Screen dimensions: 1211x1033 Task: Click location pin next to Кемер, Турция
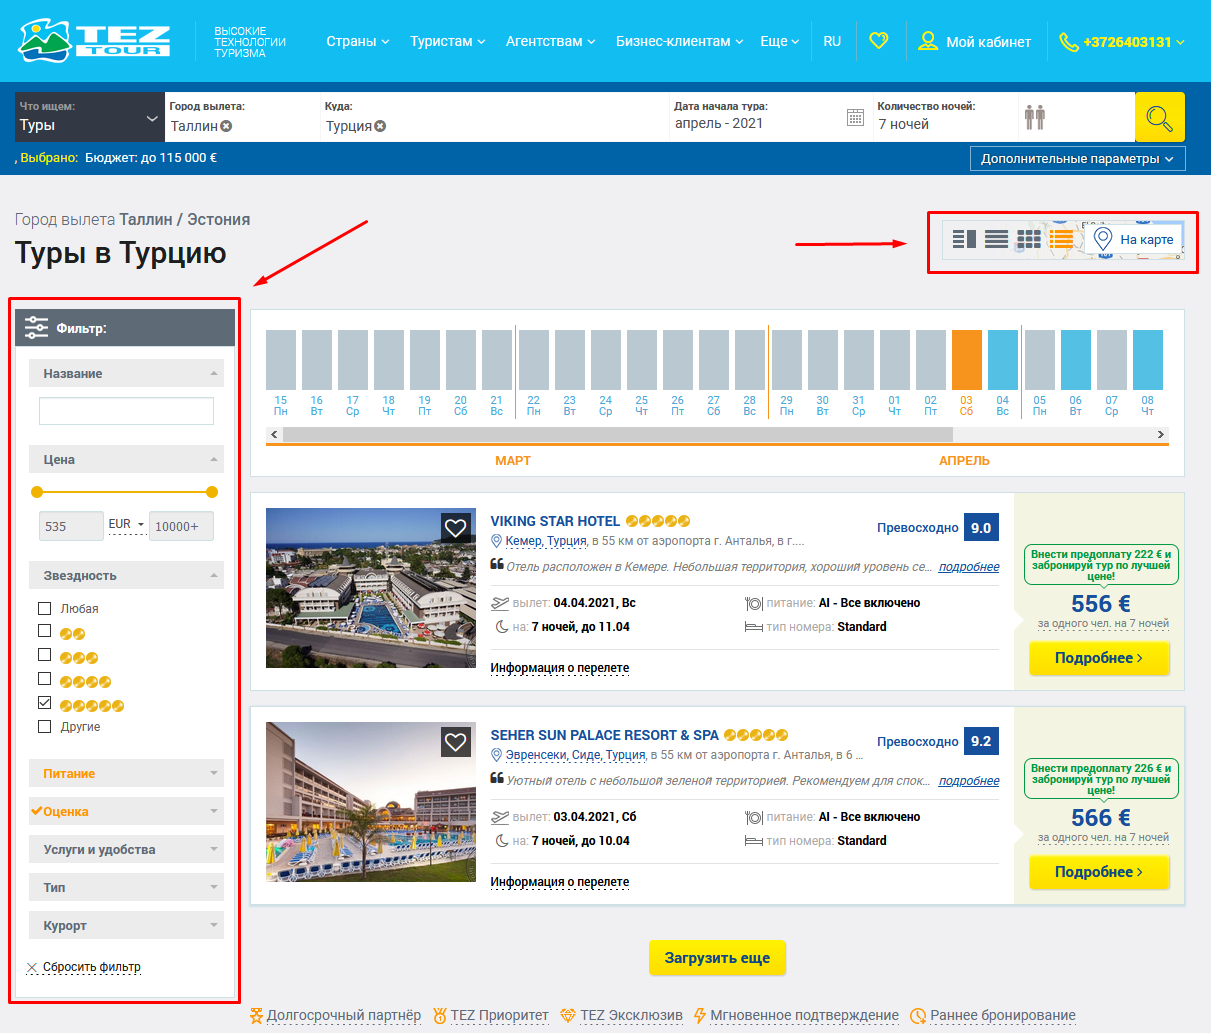click(x=496, y=541)
